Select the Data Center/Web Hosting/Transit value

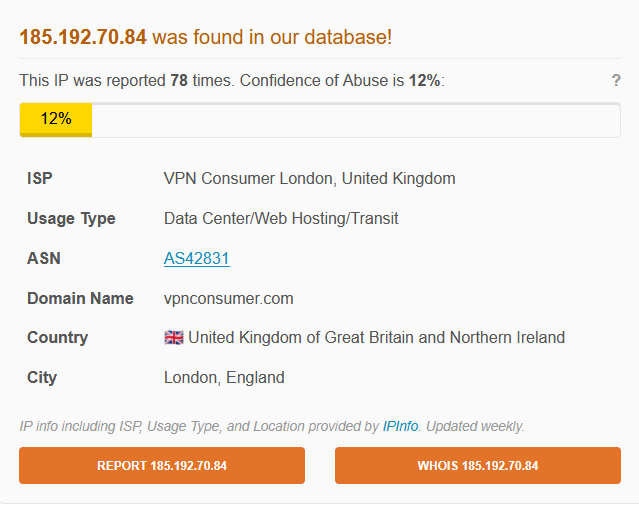pos(281,218)
